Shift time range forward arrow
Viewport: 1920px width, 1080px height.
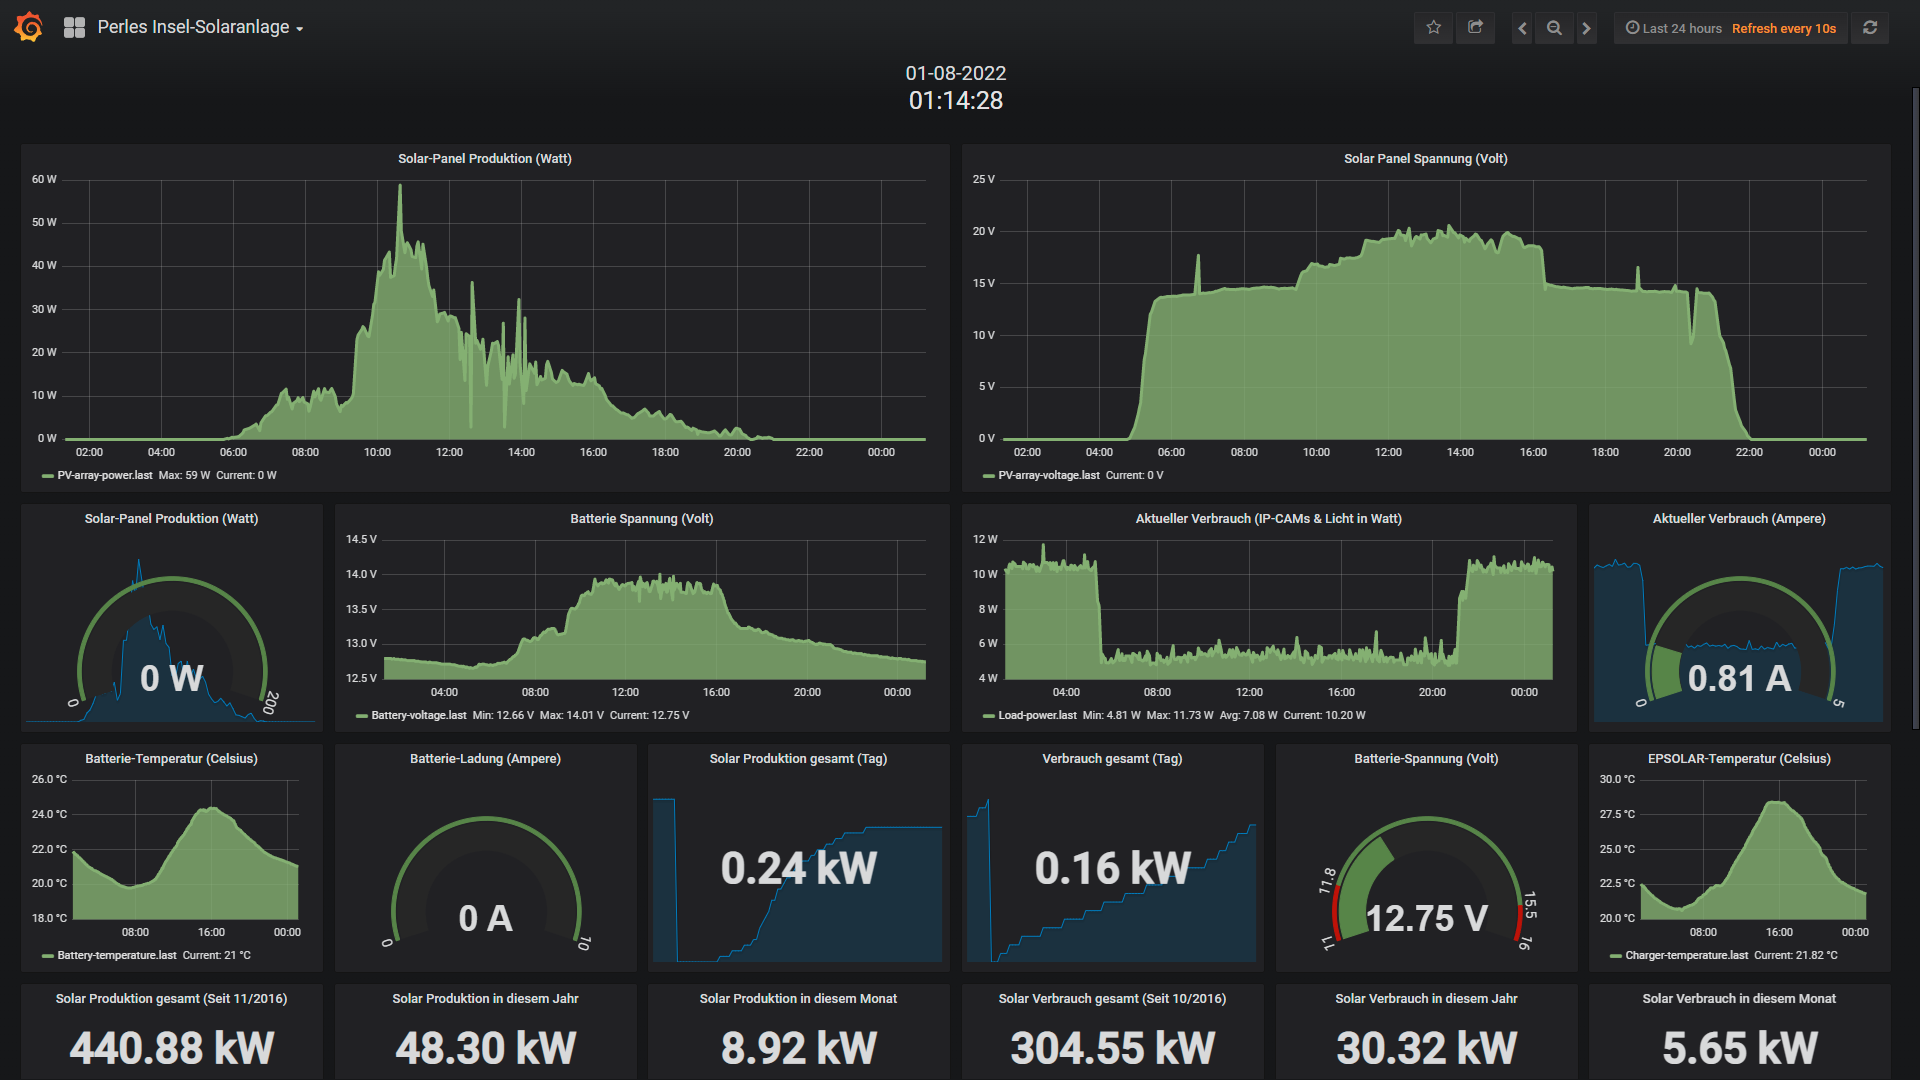click(1586, 28)
